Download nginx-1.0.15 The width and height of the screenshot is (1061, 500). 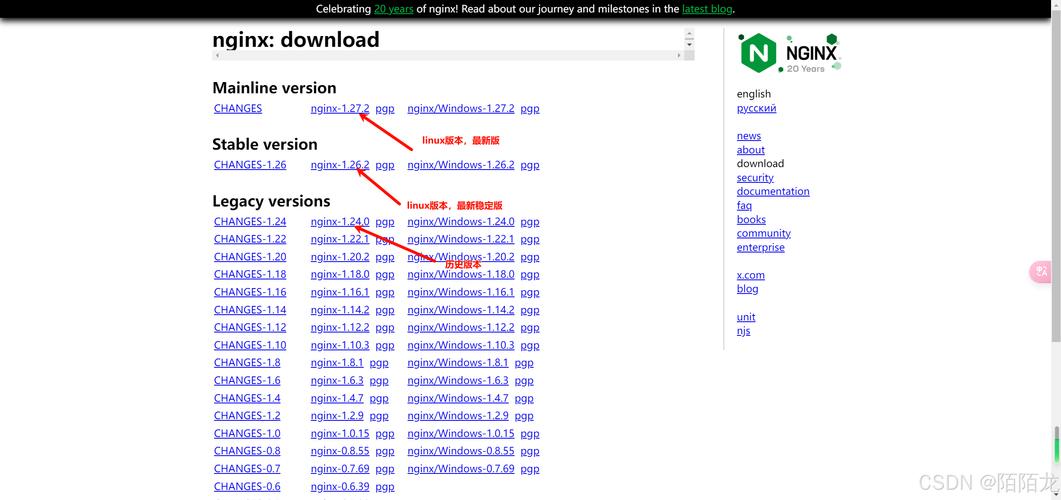(x=340, y=433)
